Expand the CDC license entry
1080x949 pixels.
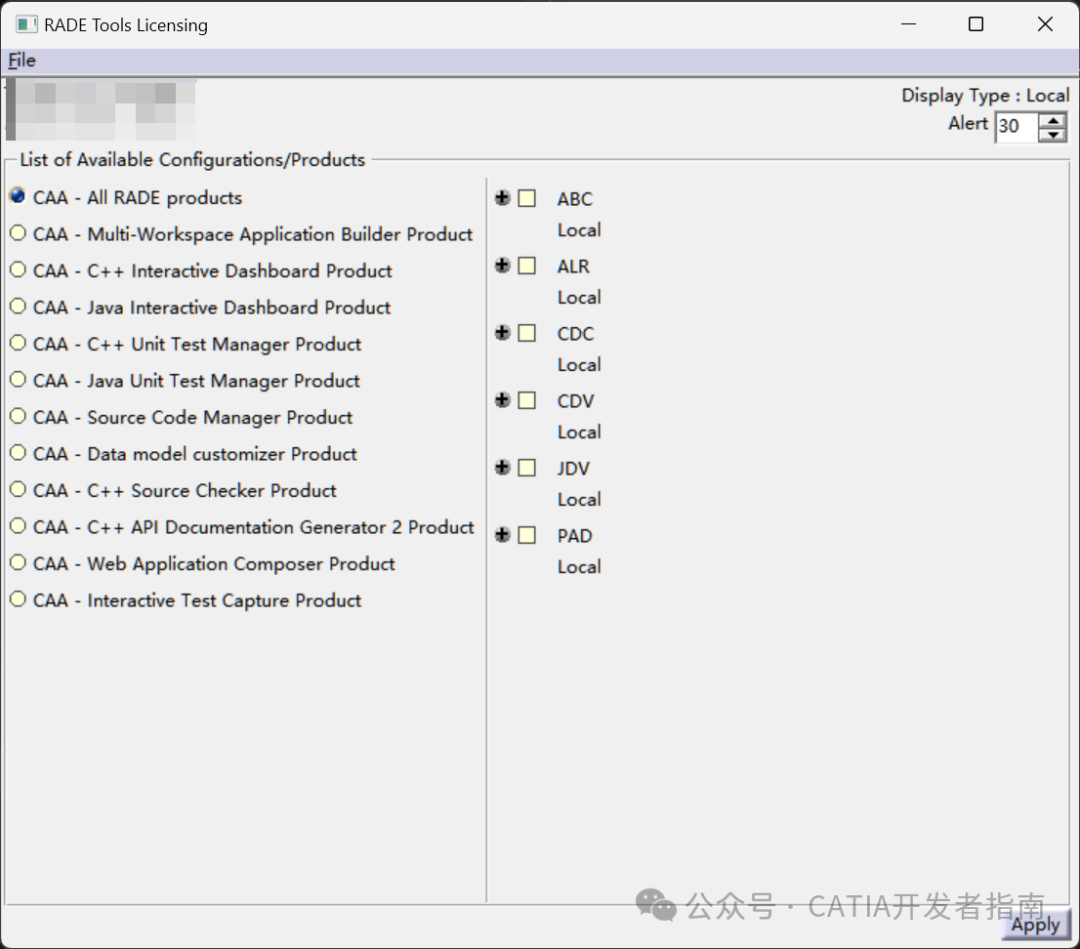click(x=502, y=333)
